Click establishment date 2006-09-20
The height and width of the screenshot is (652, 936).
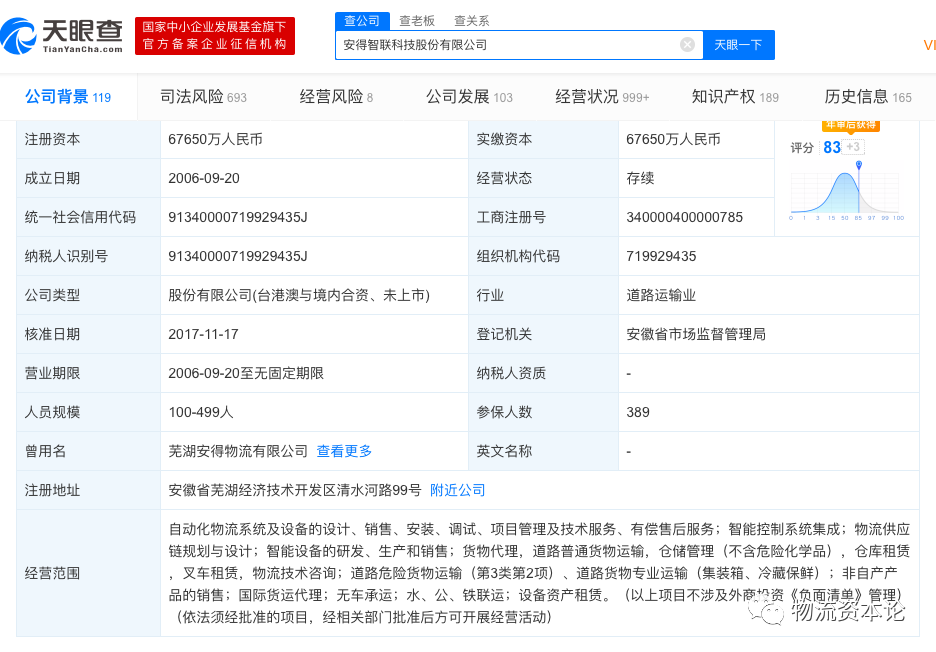pyautogui.click(x=204, y=179)
